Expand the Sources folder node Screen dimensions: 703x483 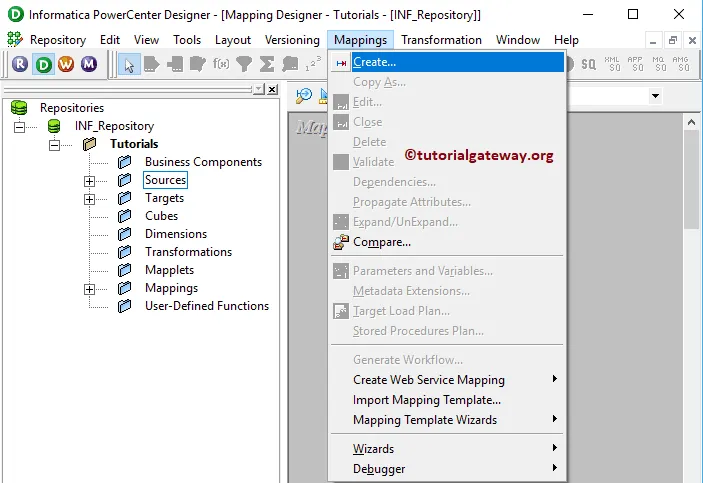(x=89, y=181)
